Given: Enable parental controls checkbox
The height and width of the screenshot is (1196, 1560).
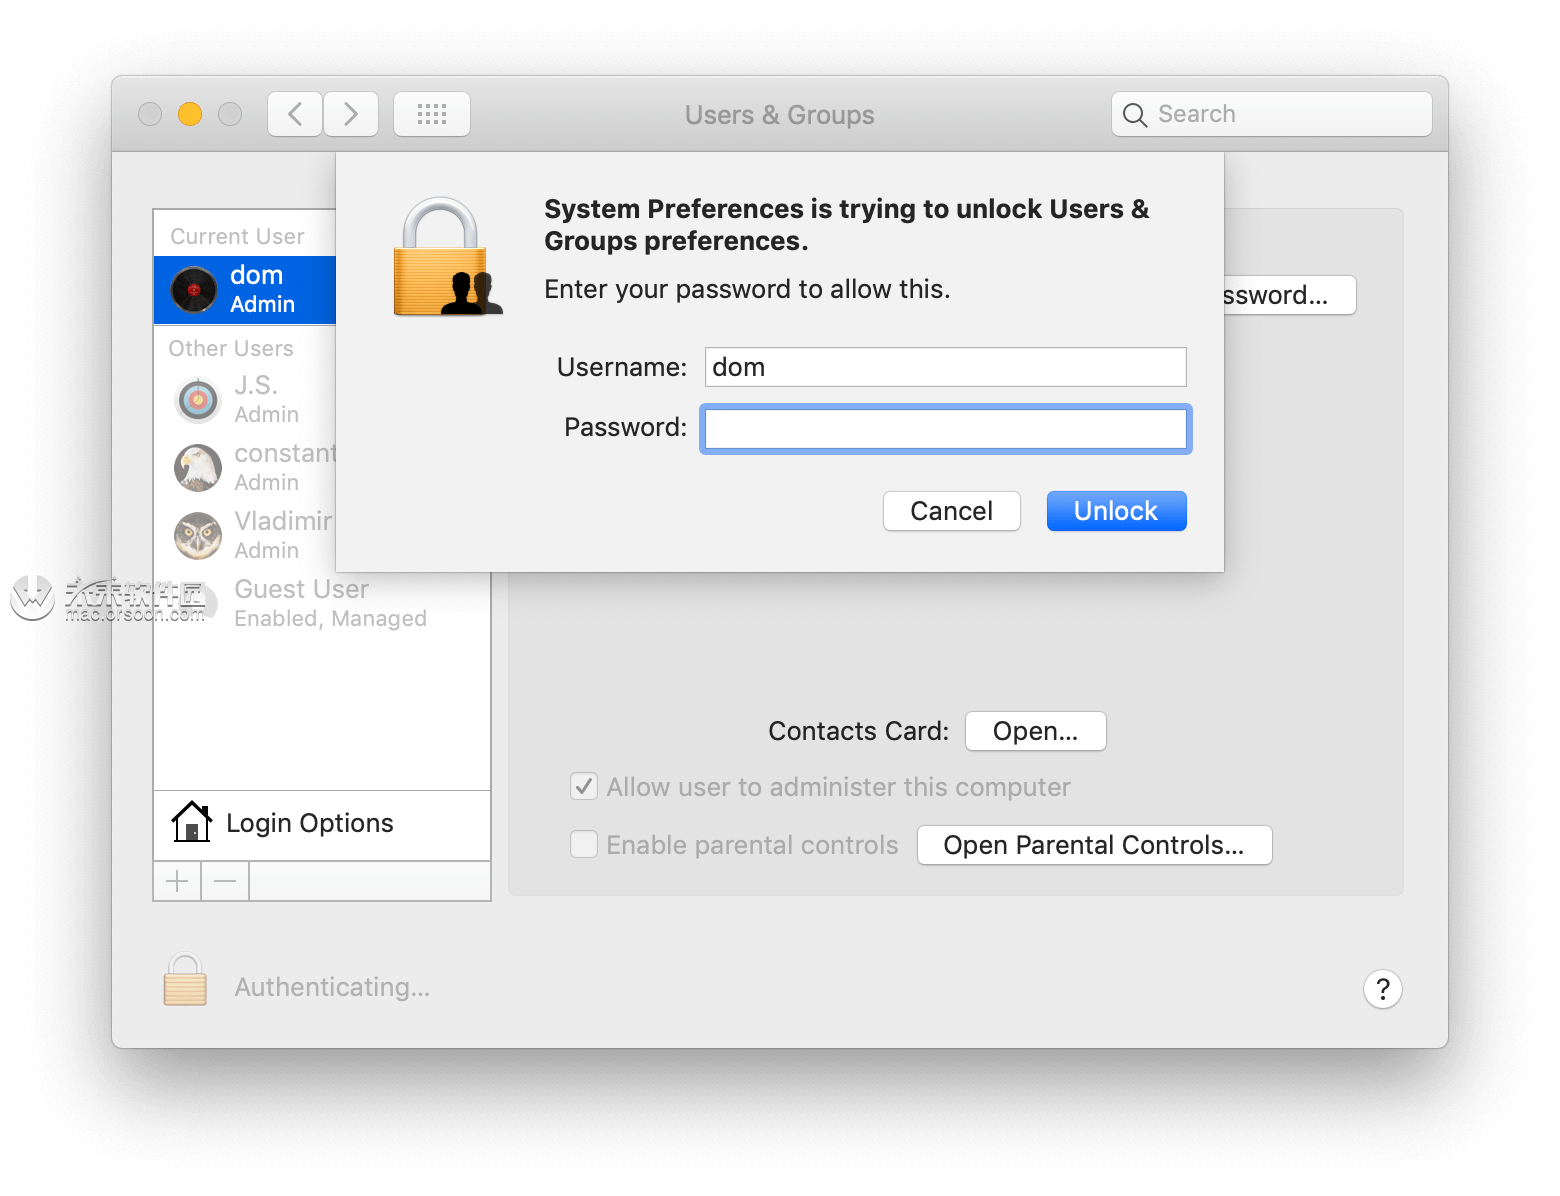Looking at the screenshot, I should [x=584, y=845].
